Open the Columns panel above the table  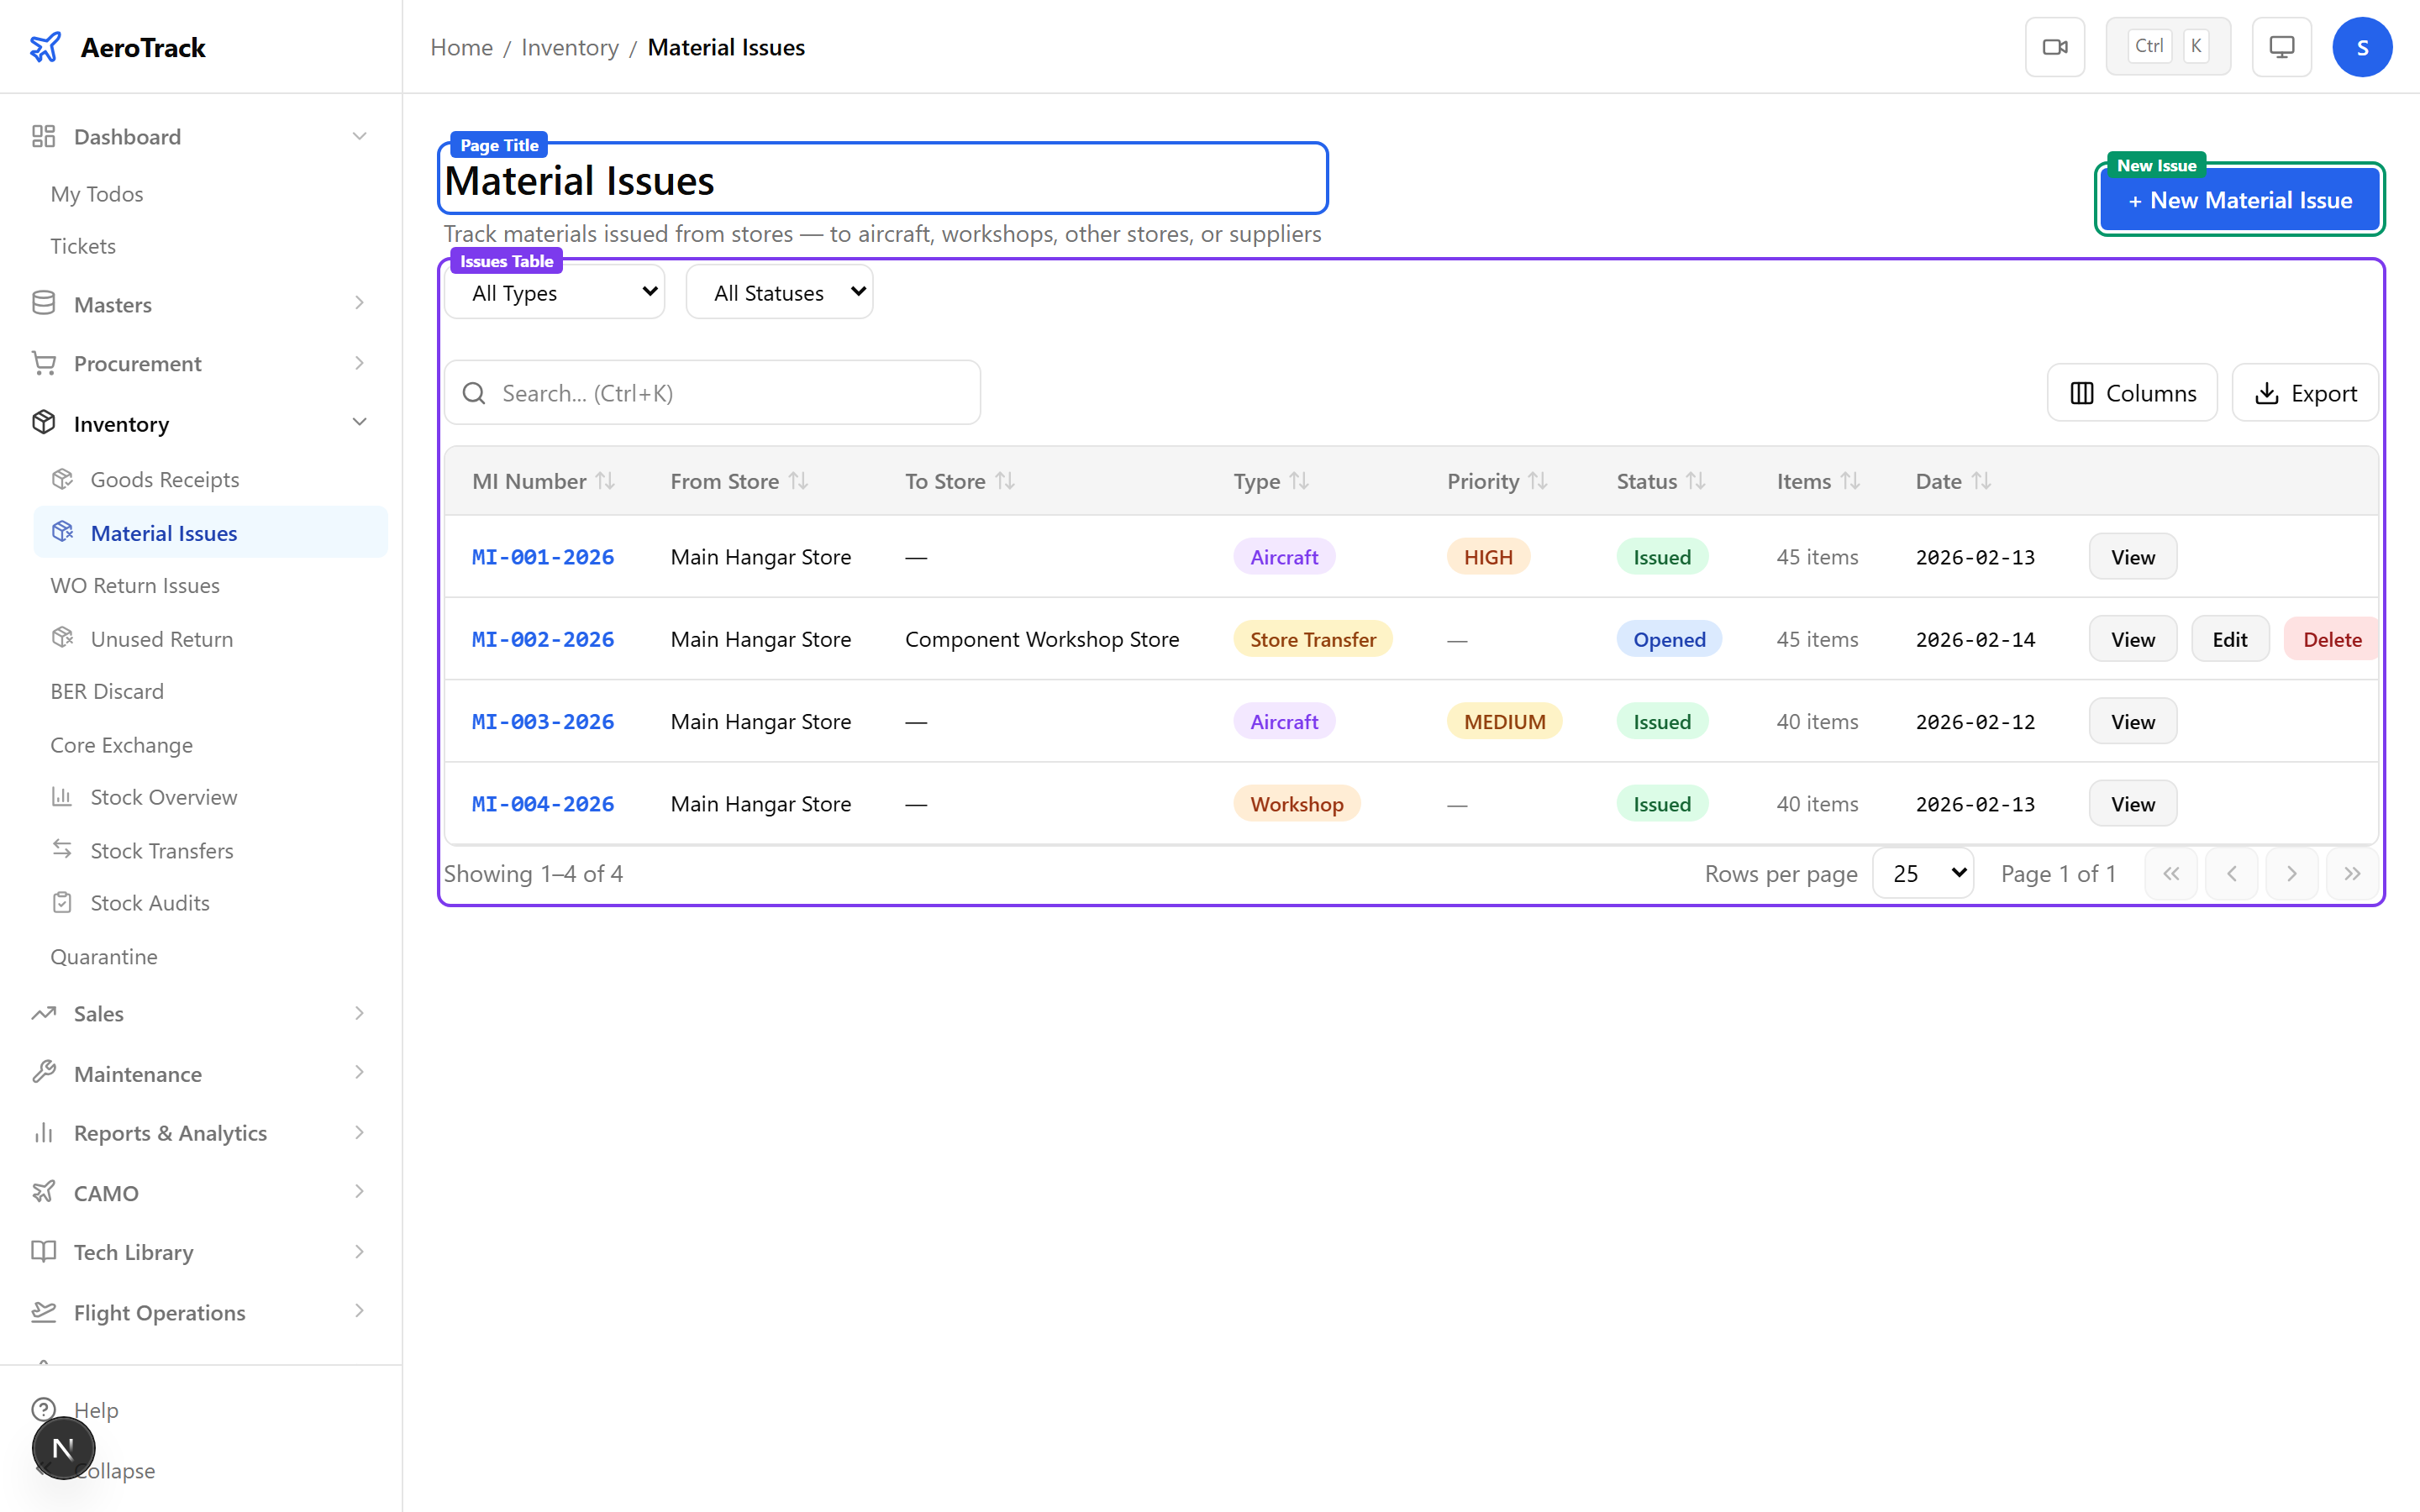[2132, 392]
